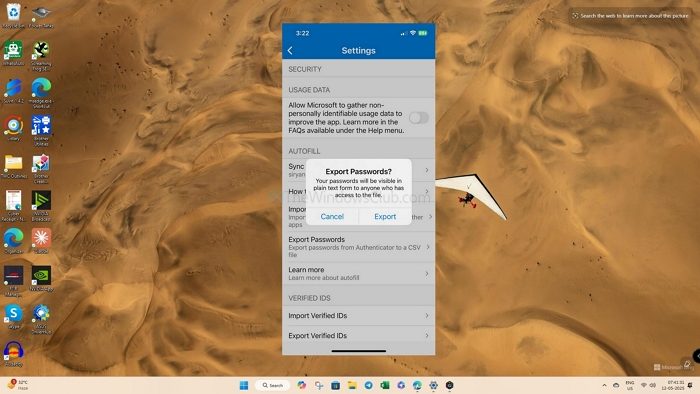Open the Recycle Bin desktop icon
Viewport: 700px width, 394px height.
[x=13, y=16]
